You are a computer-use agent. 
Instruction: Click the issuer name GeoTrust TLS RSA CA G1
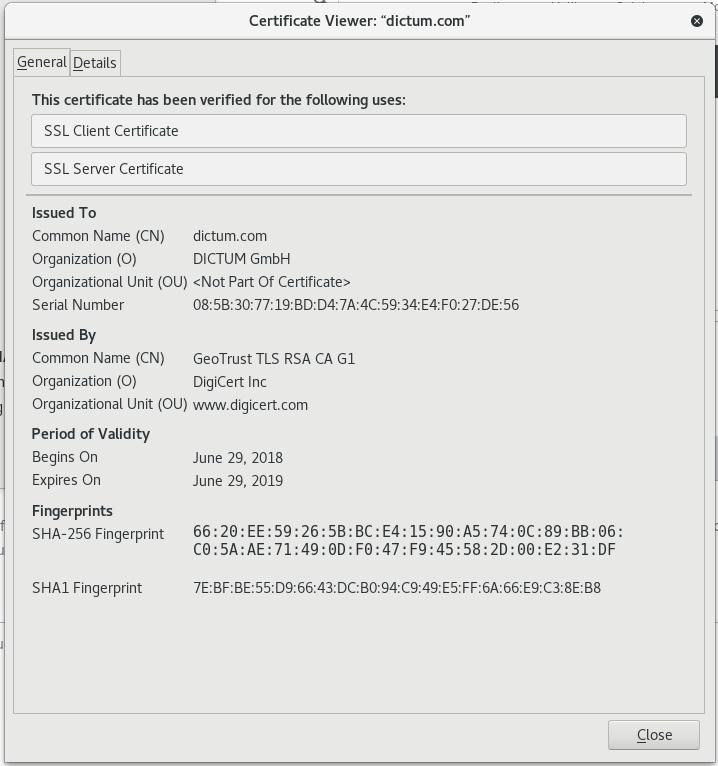coord(274,359)
